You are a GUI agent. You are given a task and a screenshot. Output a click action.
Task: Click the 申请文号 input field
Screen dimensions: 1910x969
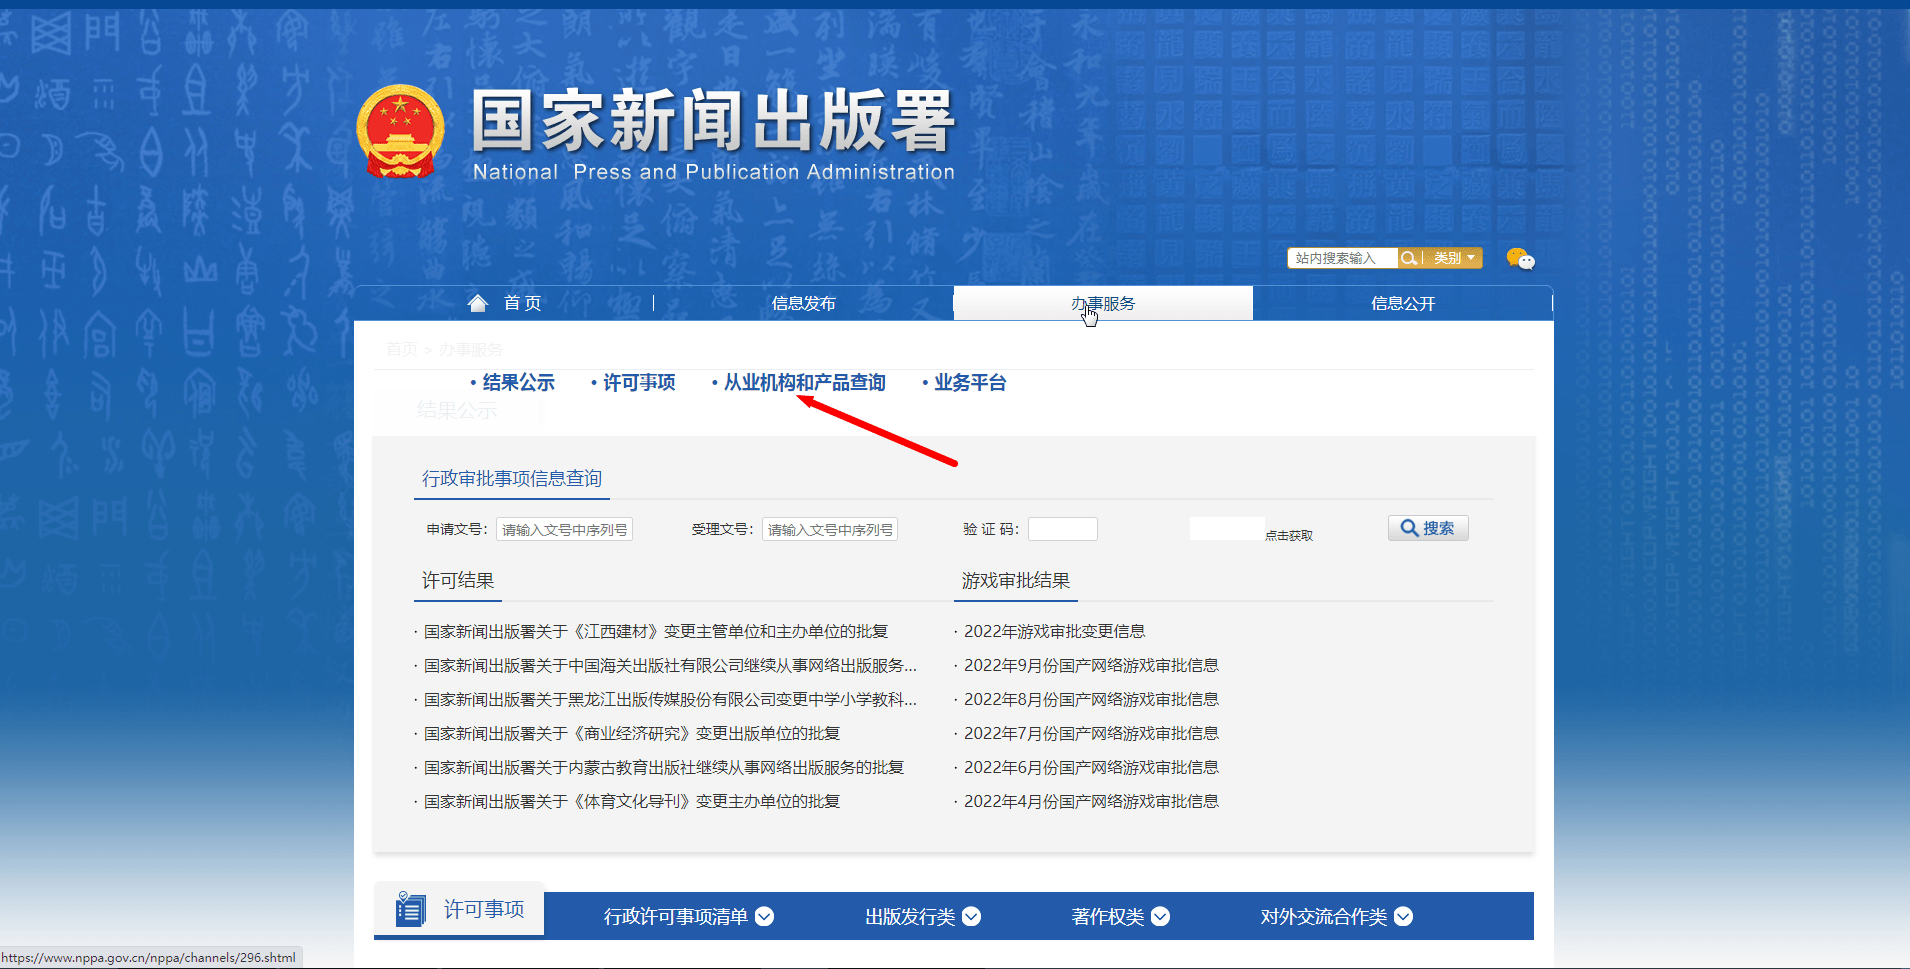point(563,528)
